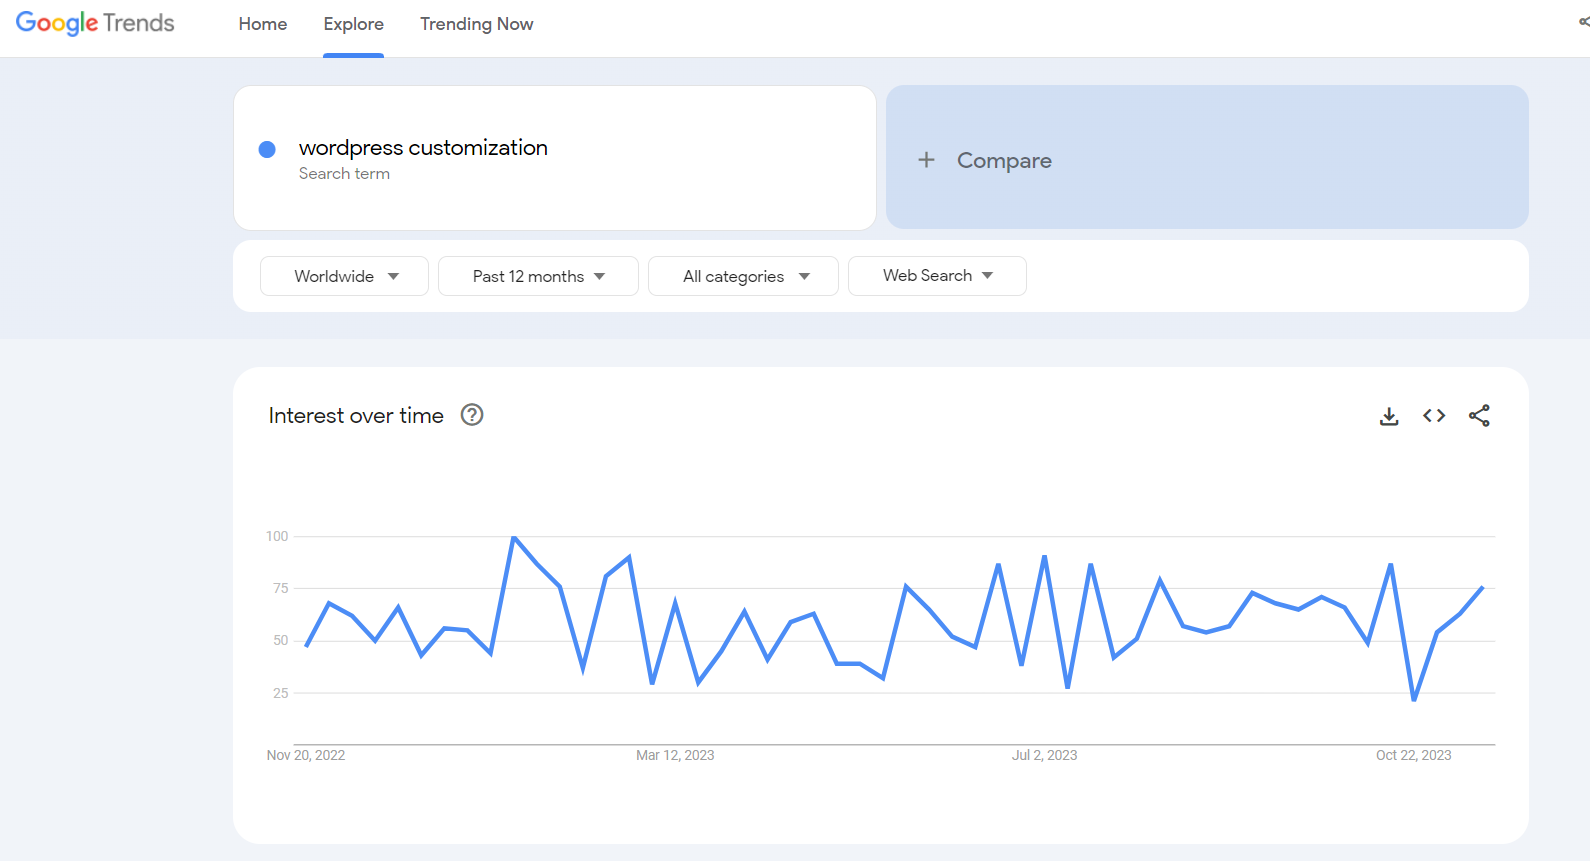The height and width of the screenshot is (861, 1590).
Task: Click the plus icon in Compare
Action: tap(927, 160)
